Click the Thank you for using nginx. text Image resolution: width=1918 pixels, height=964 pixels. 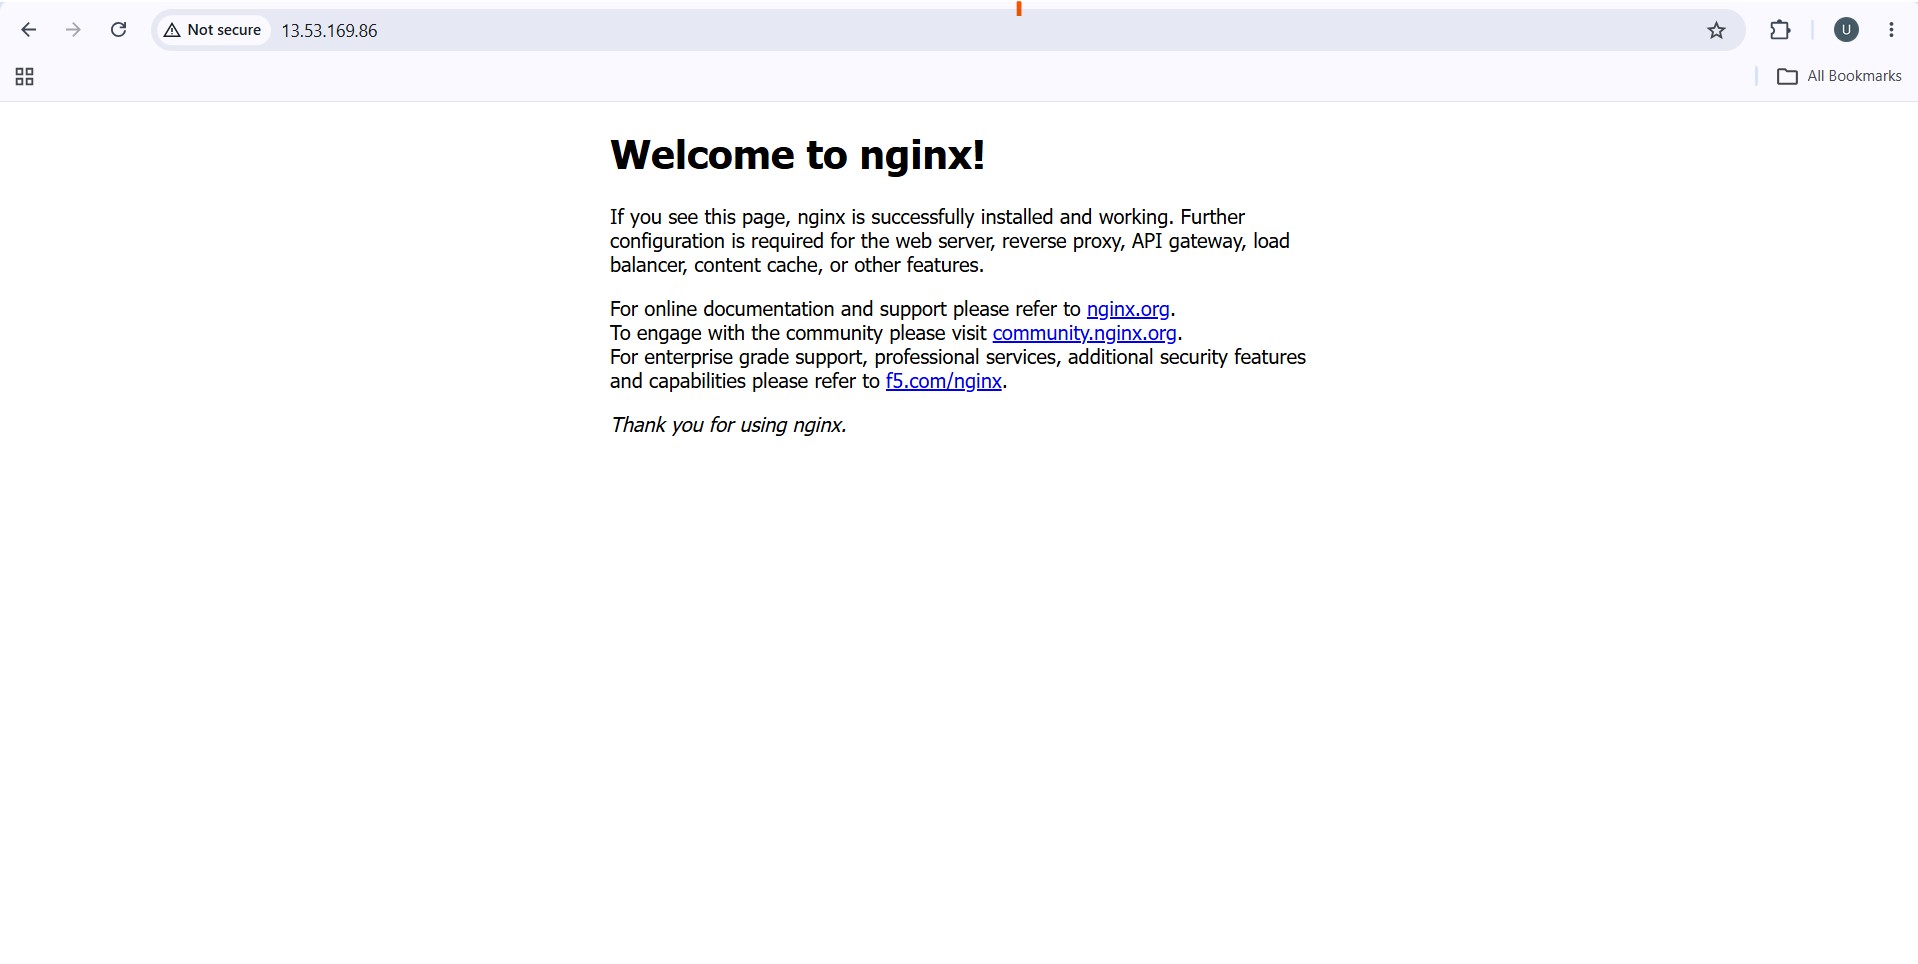[728, 425]
